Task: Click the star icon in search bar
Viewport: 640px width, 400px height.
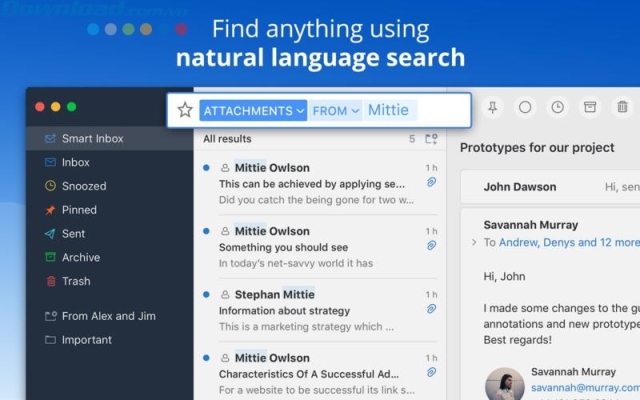Action: (185, 110)
